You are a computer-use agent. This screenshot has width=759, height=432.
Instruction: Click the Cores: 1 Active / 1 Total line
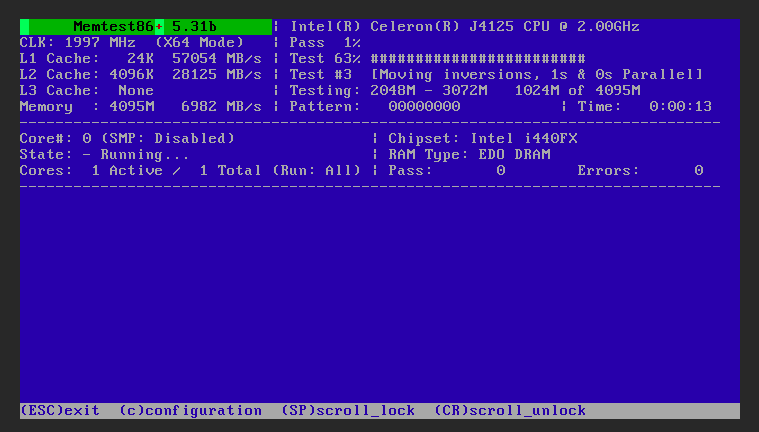[x=190, y=170]
